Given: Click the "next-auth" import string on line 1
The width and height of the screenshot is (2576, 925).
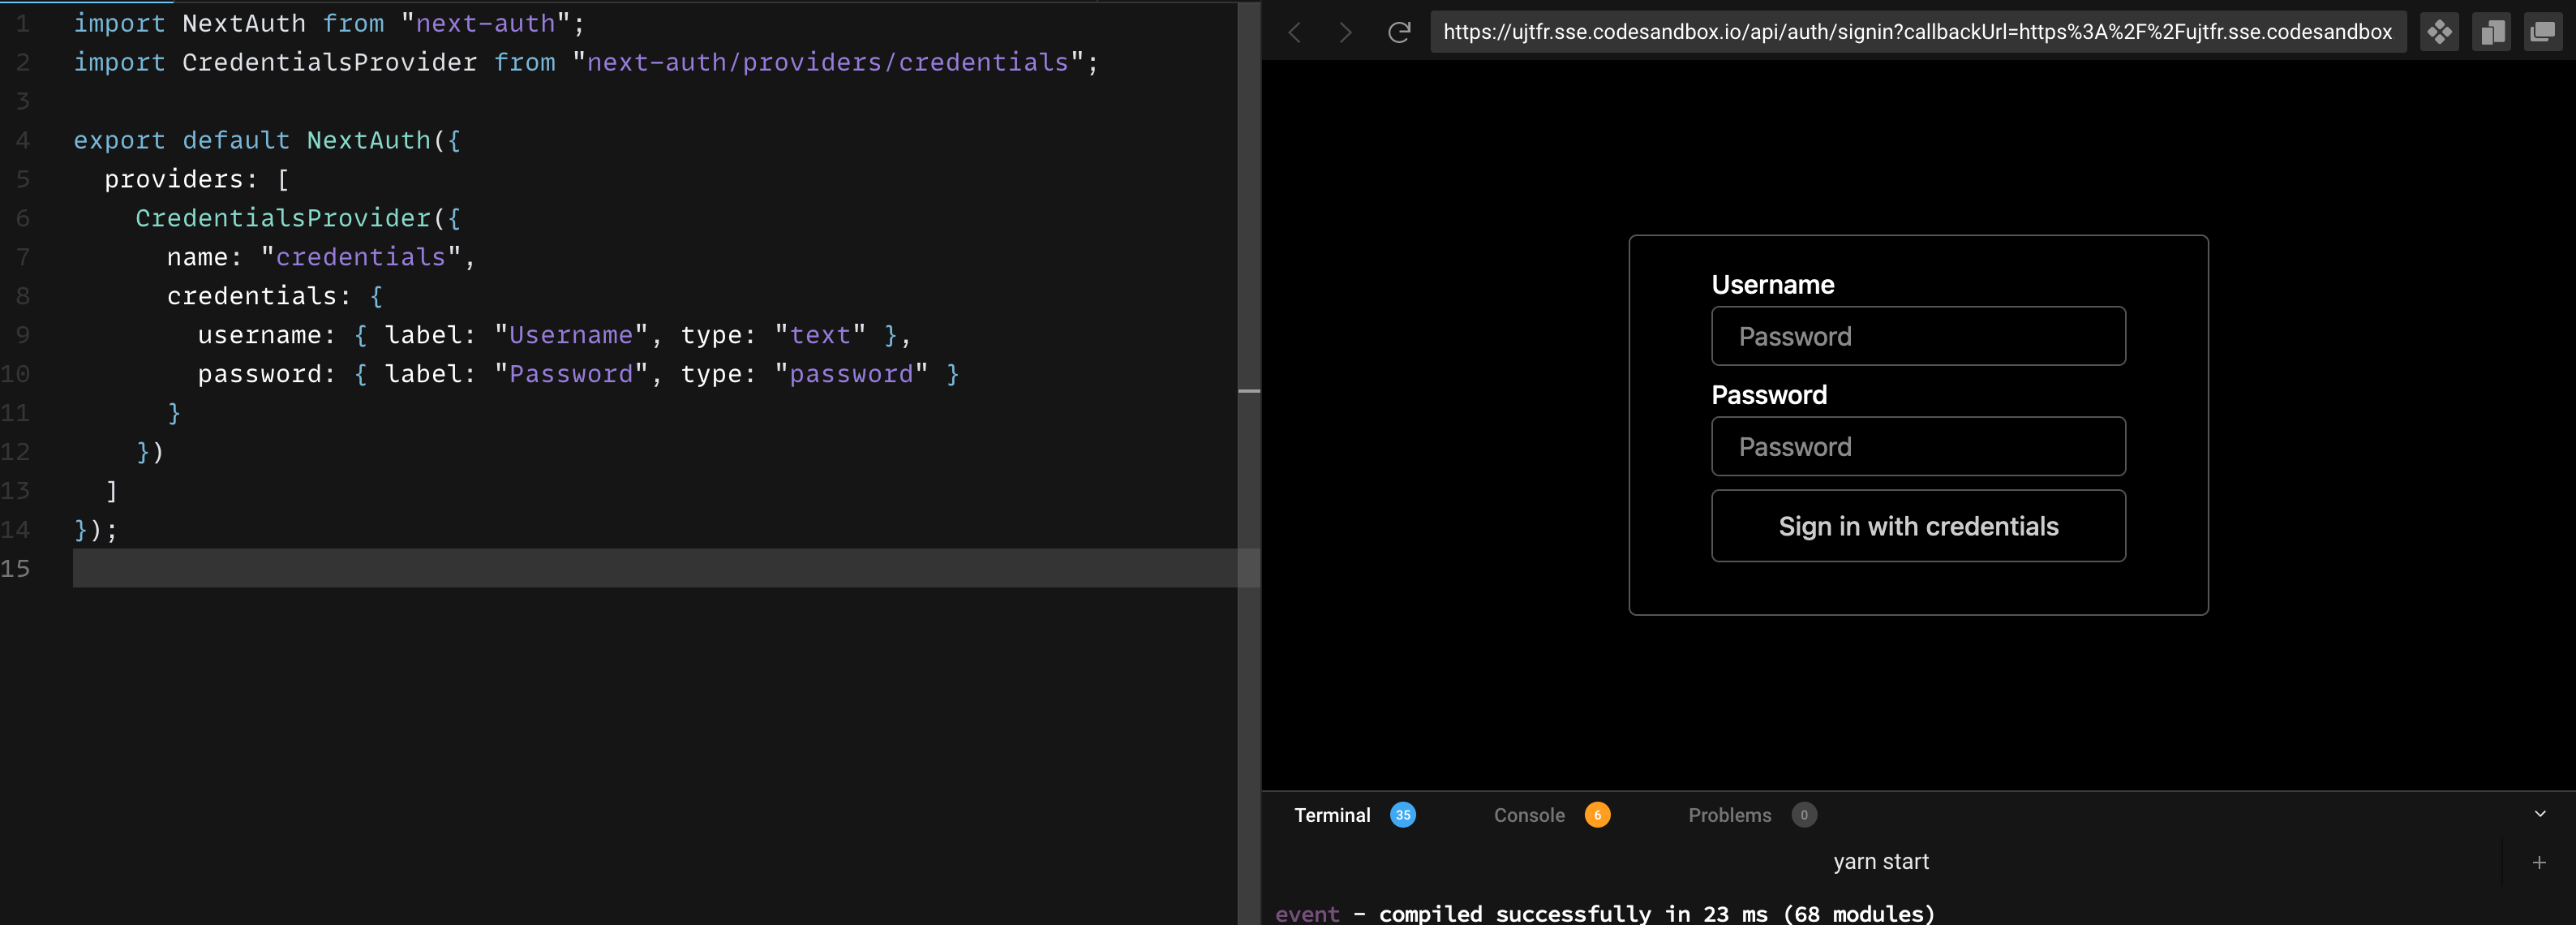Looking at the screenshot, I should (x=485, y=23).
